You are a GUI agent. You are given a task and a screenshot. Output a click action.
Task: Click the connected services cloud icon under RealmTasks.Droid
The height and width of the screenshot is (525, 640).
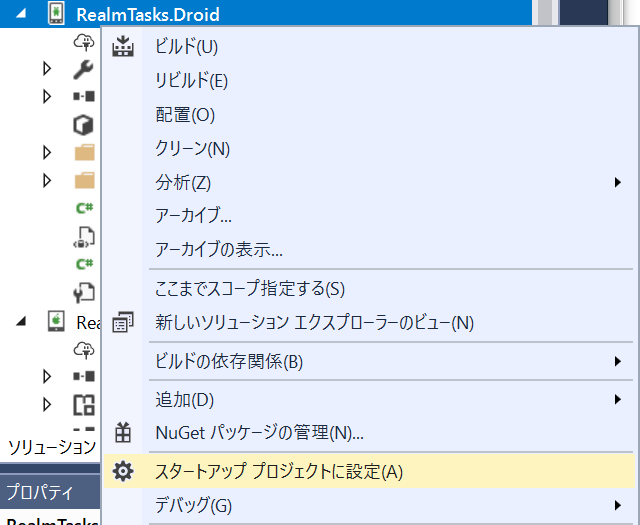click(x=84, y=42)
